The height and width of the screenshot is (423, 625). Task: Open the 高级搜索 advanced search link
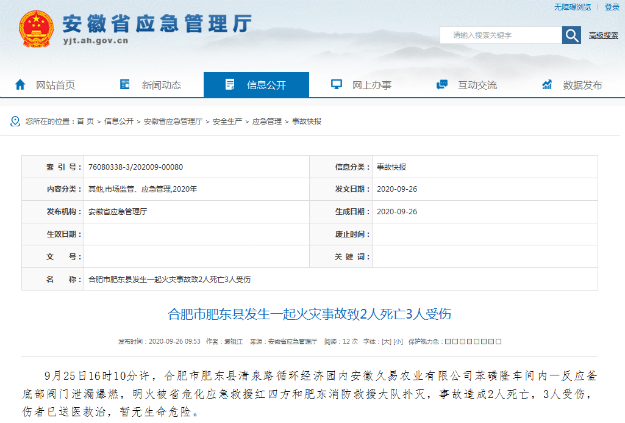603,35
